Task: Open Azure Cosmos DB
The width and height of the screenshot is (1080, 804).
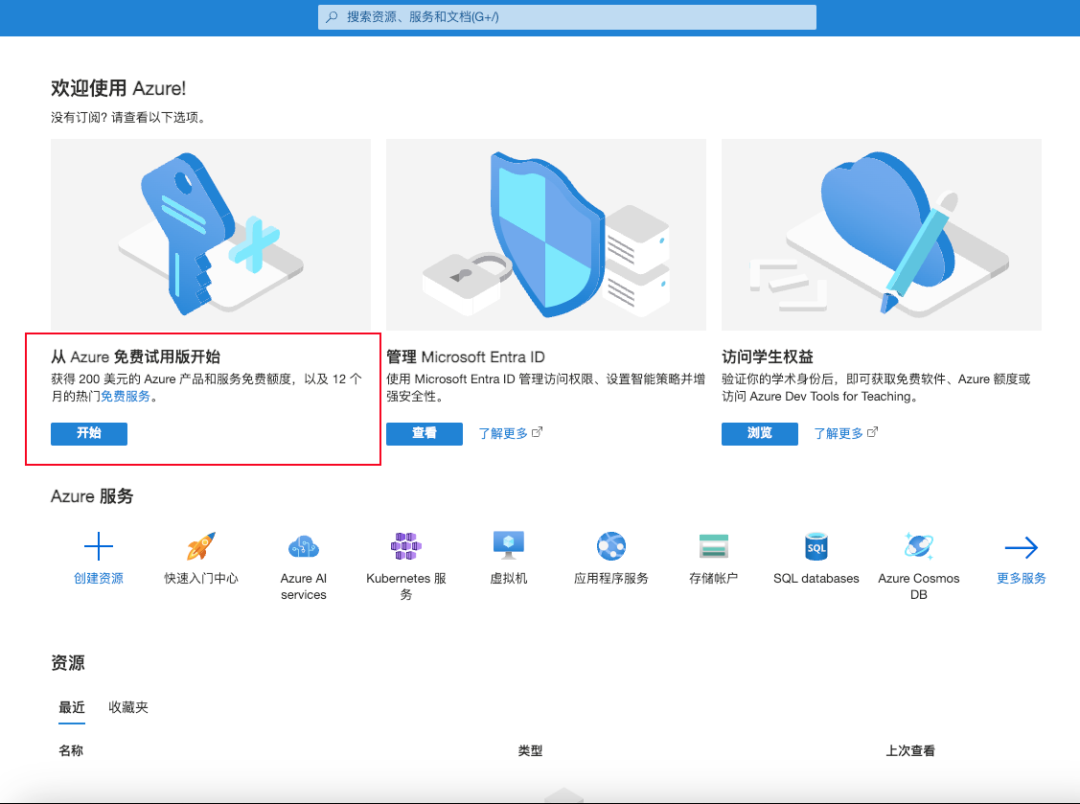Action: click(918, 546)
